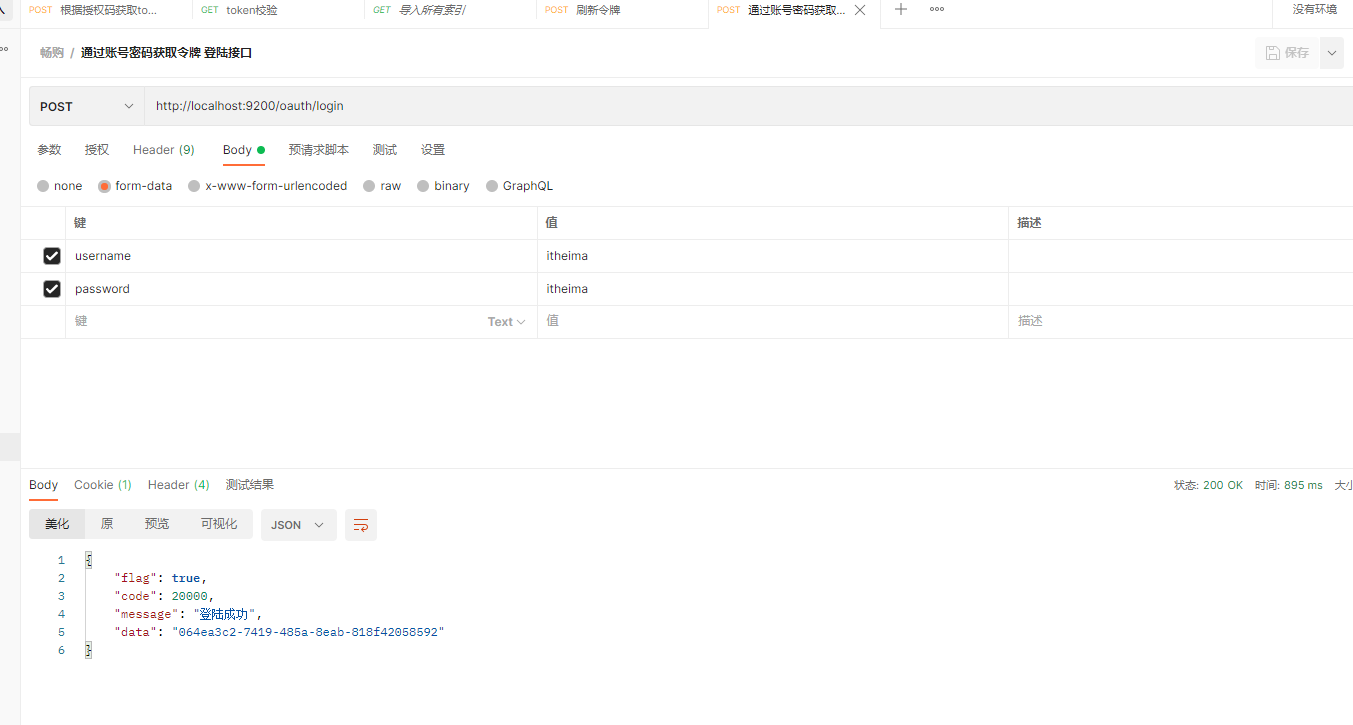Click the save icon button
Image resolution: width=1353 pixels, height=725 pixels.
tap(1286, 53)
